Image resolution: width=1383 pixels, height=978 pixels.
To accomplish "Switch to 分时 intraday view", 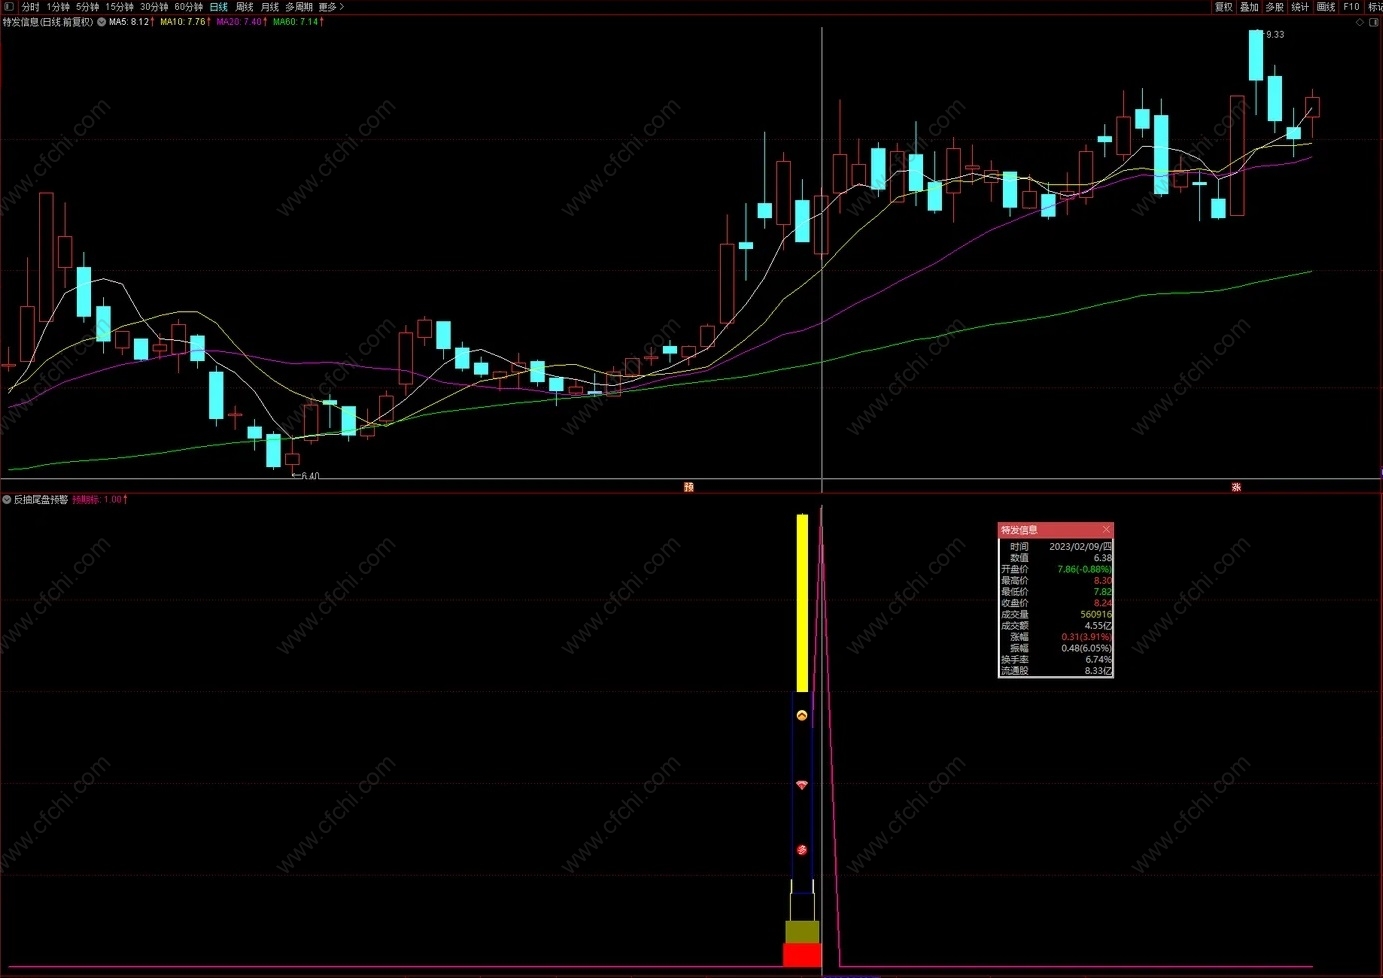I will (x=31, y=7).
